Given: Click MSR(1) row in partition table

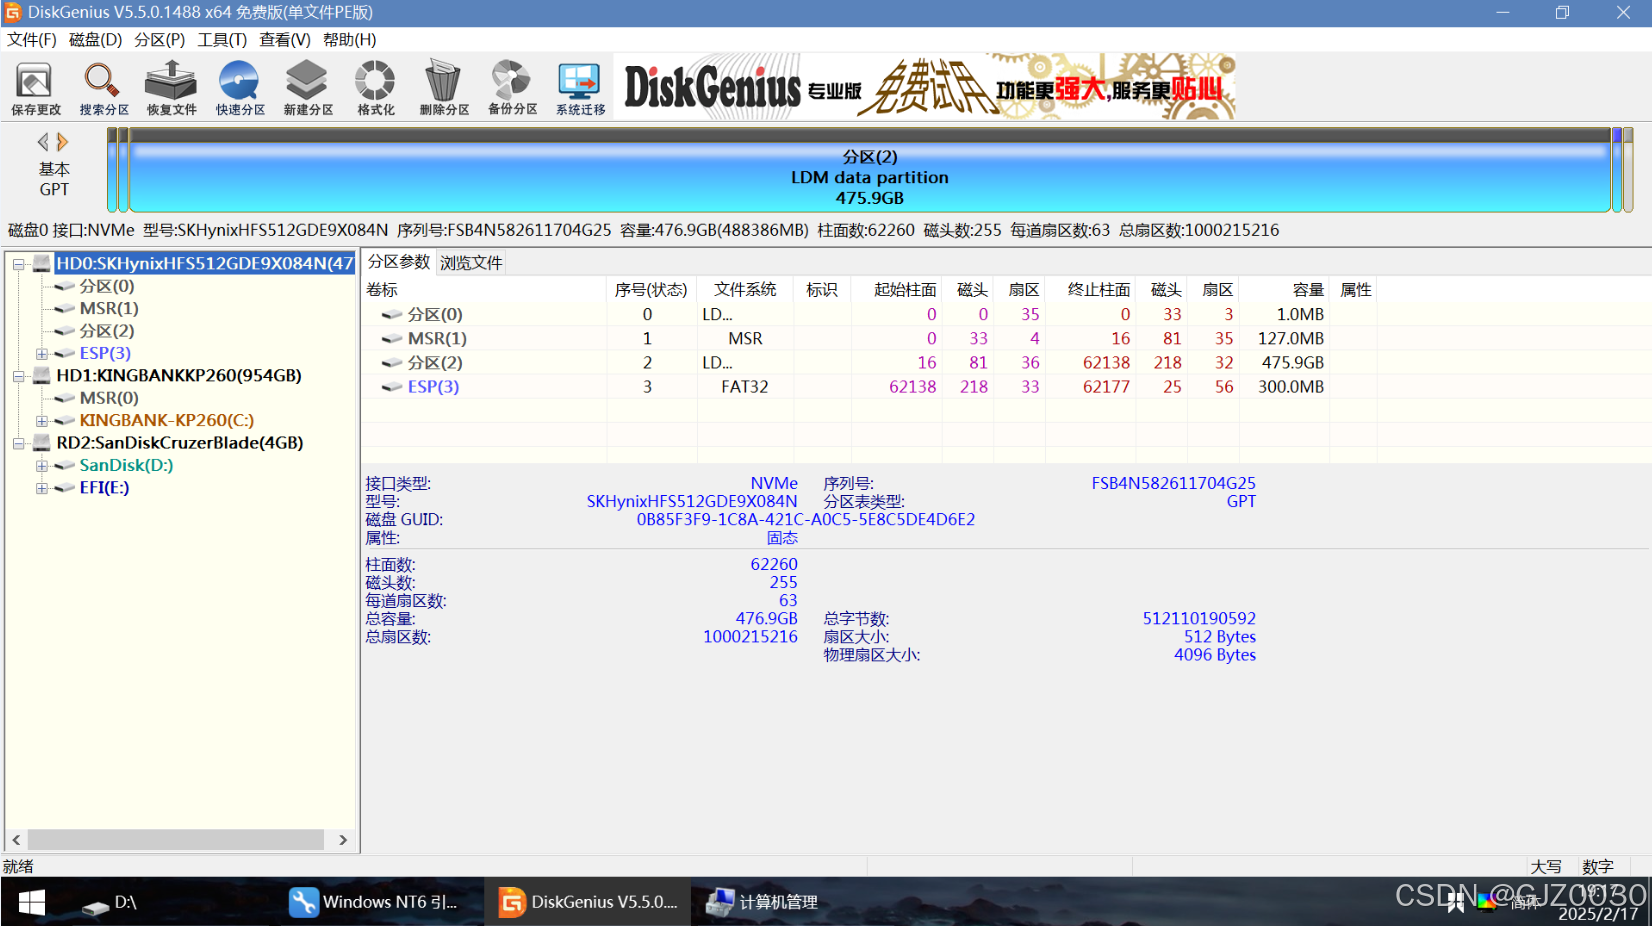Looking at the screenshot, I should pos(870,338).
